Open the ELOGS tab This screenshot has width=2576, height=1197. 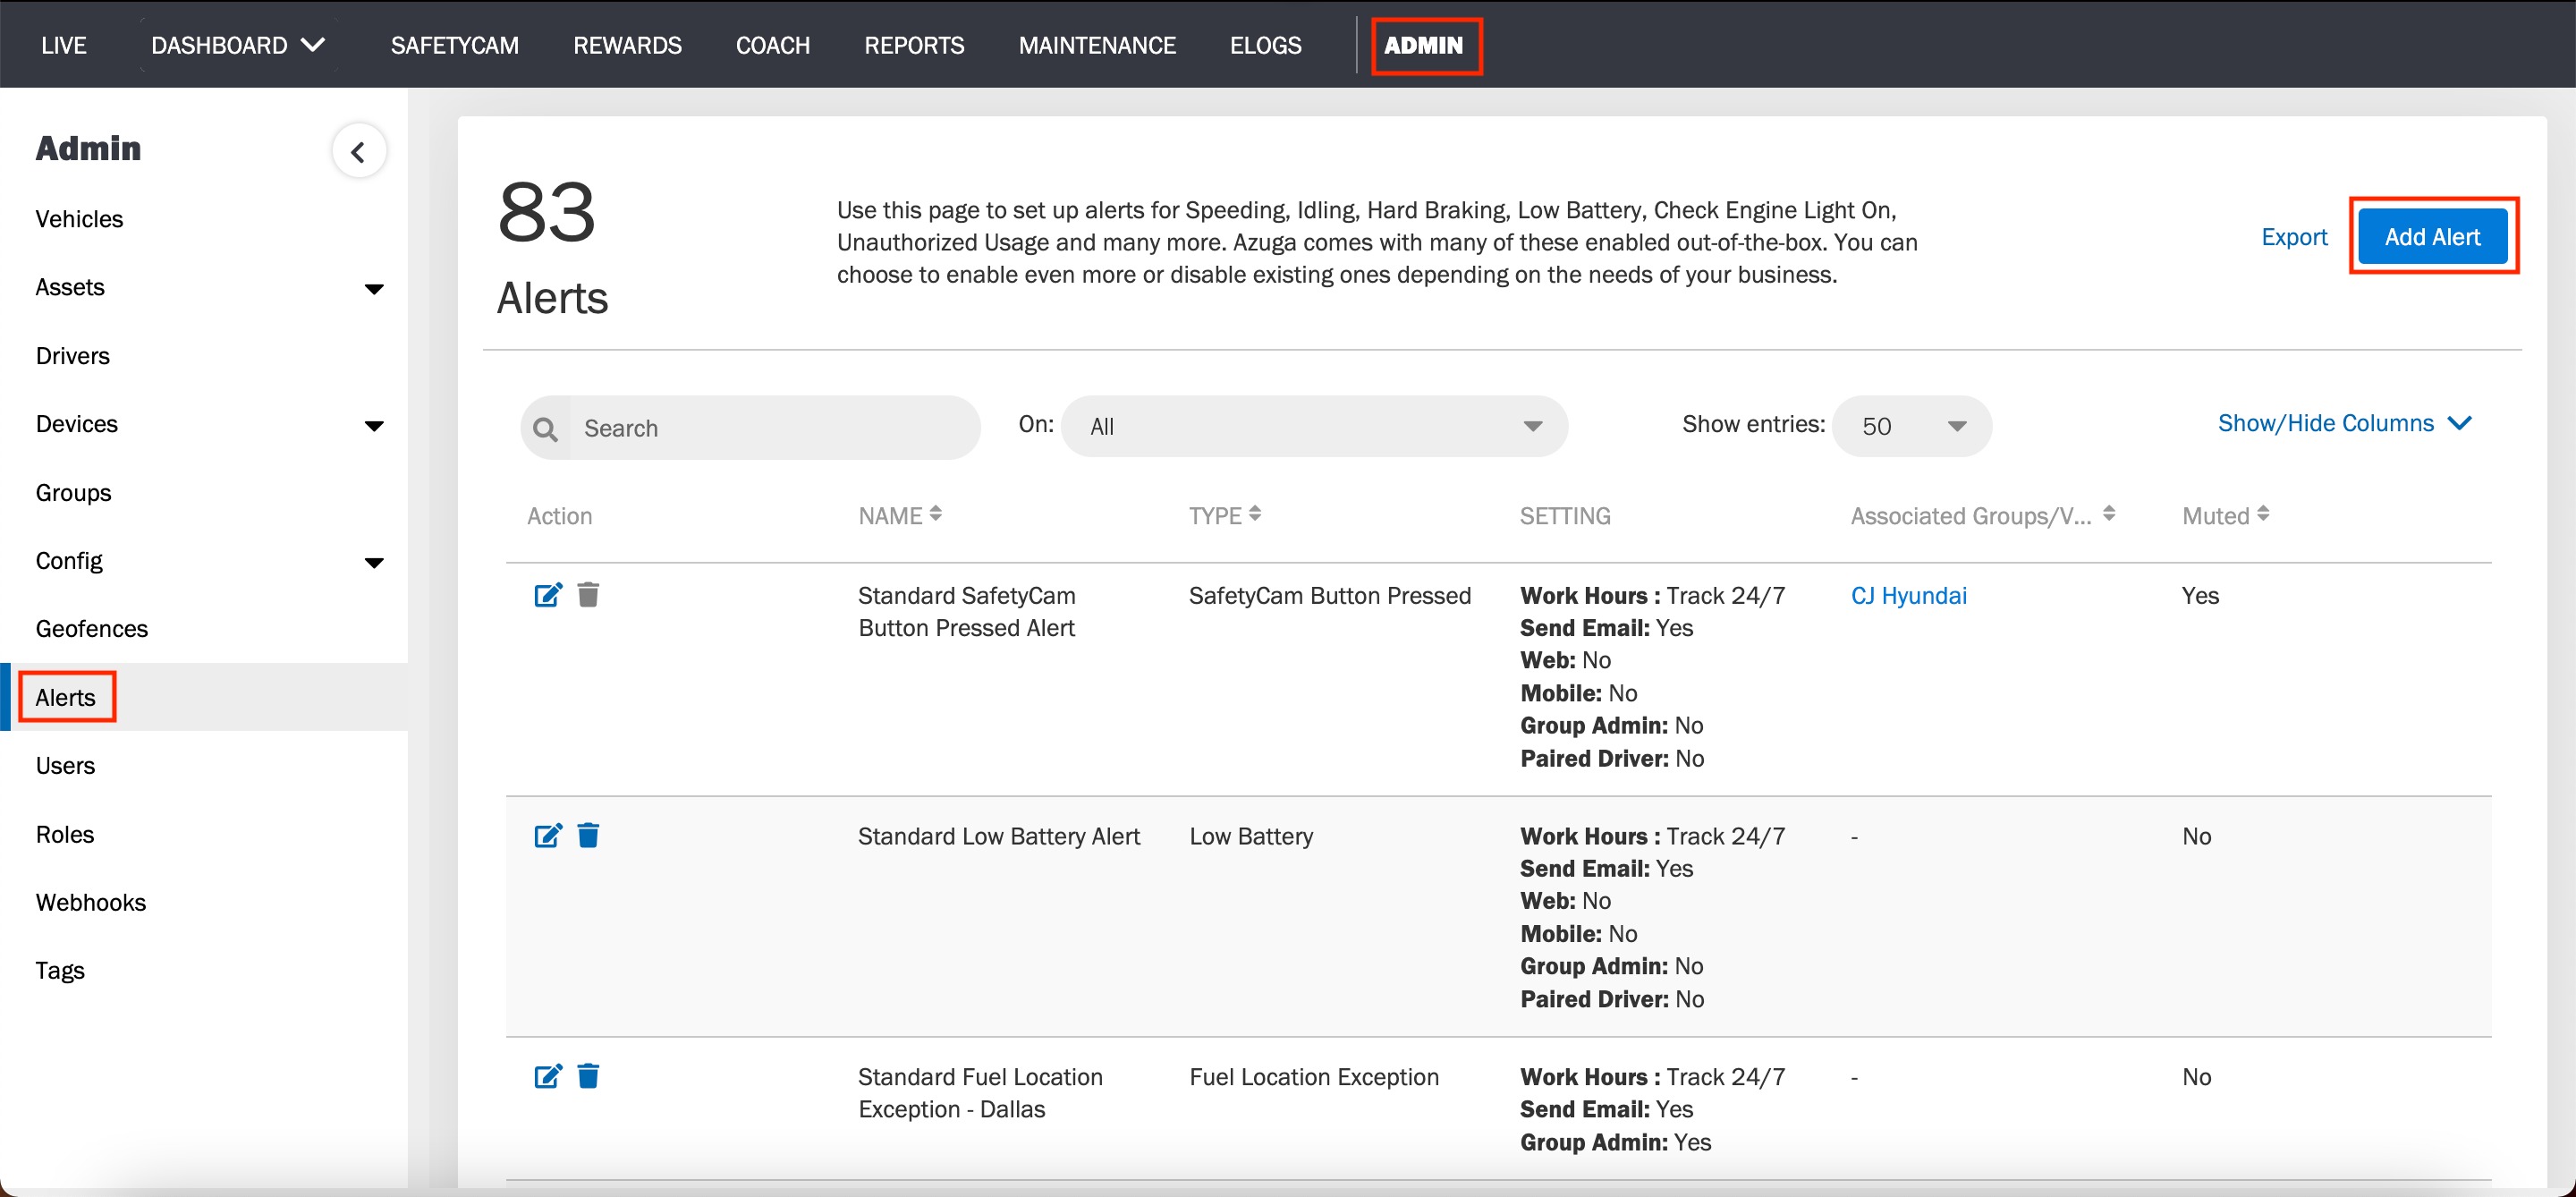coord(1265,45)
